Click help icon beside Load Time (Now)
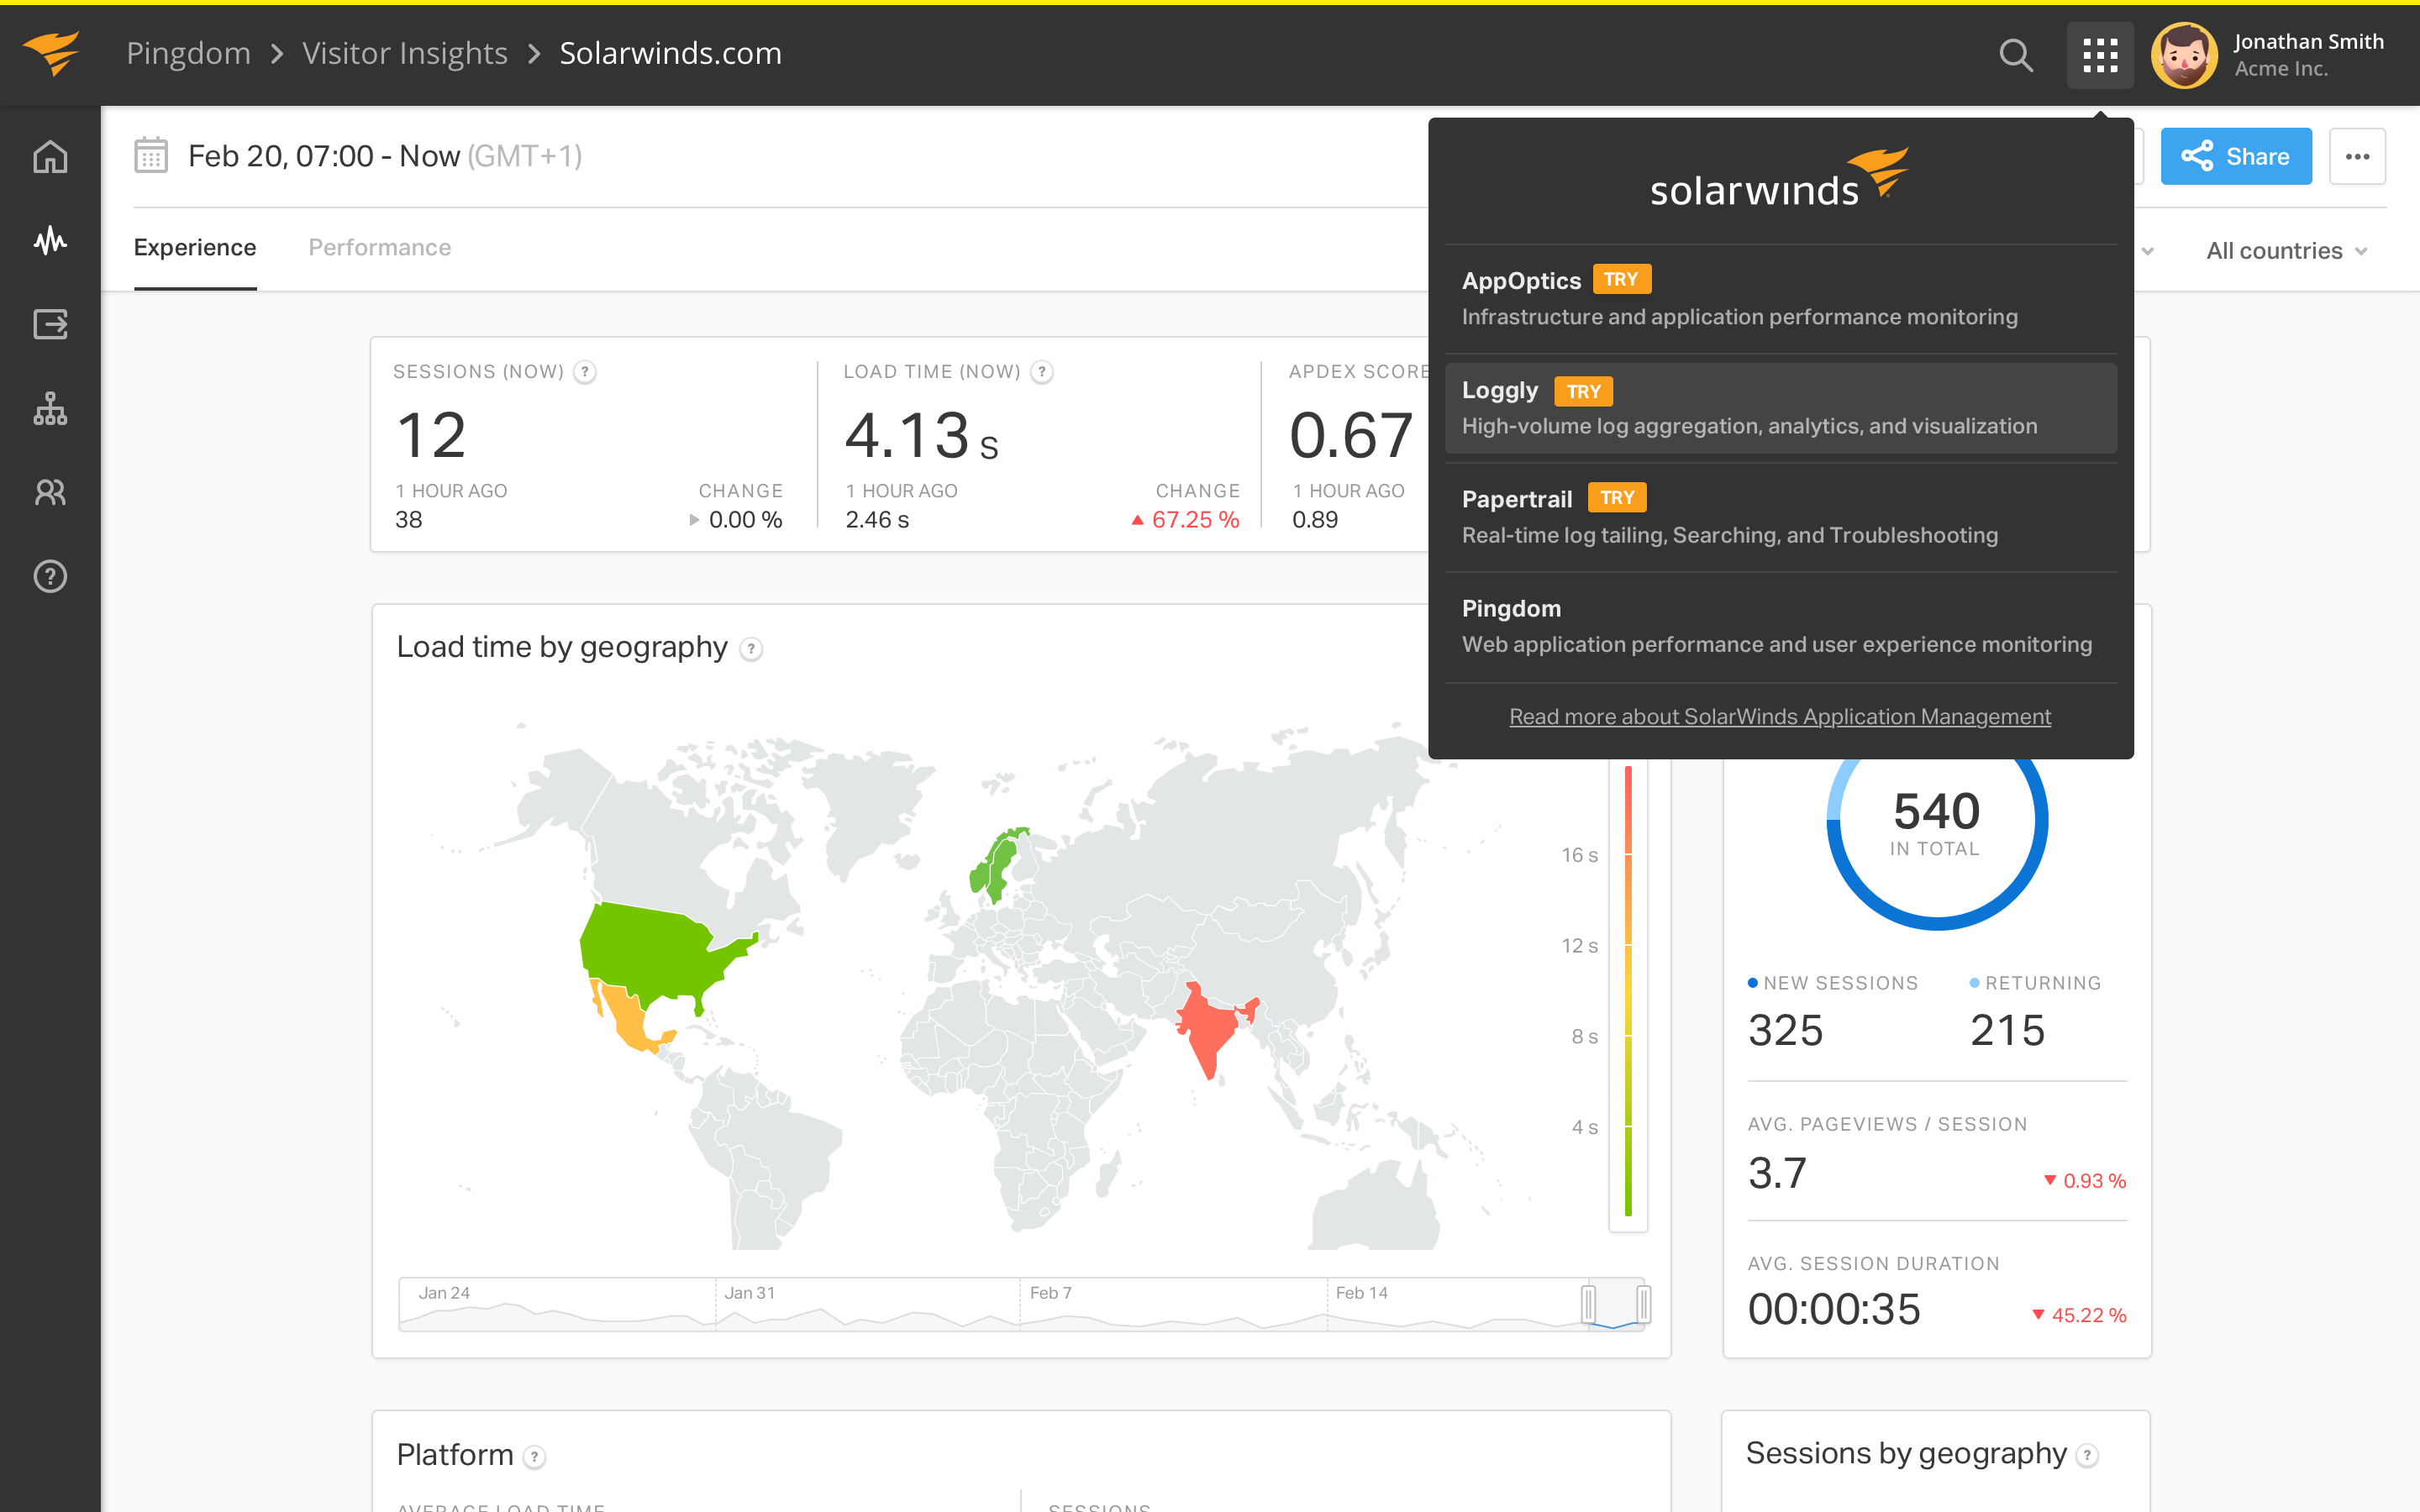The width and height of the screenshot is (2420, 1512). click(1042, 372)
